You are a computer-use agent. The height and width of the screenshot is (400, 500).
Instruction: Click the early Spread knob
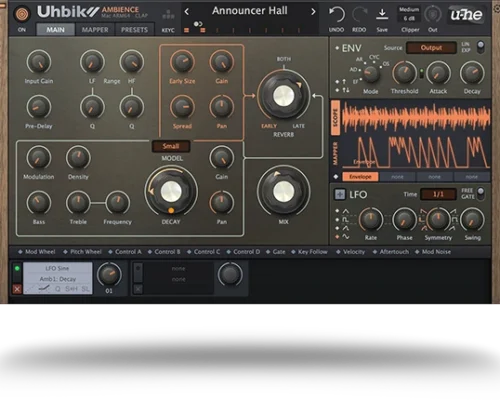click(182, 107)
